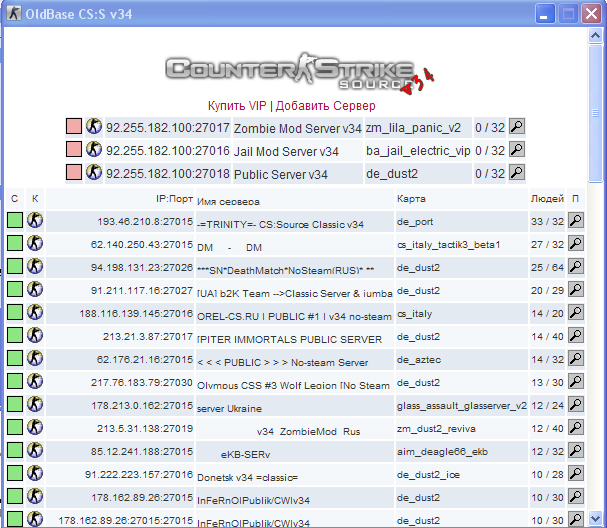Open magnifier for Donetsk v34 server

click(x=576, y=474)
